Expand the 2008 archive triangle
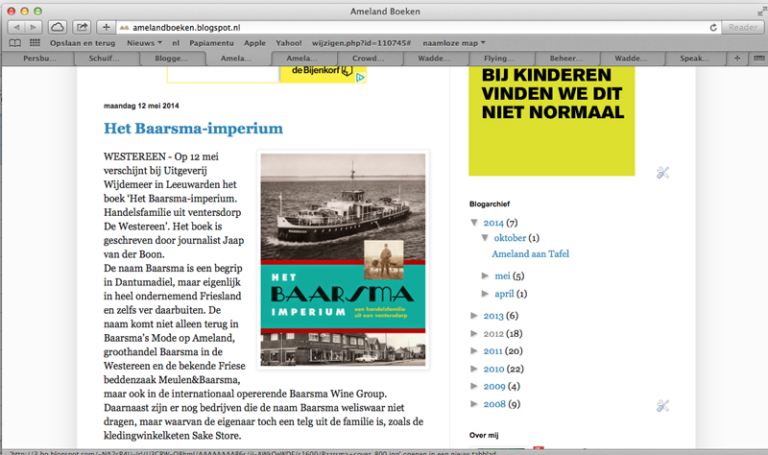 click(x=474, y=404)
